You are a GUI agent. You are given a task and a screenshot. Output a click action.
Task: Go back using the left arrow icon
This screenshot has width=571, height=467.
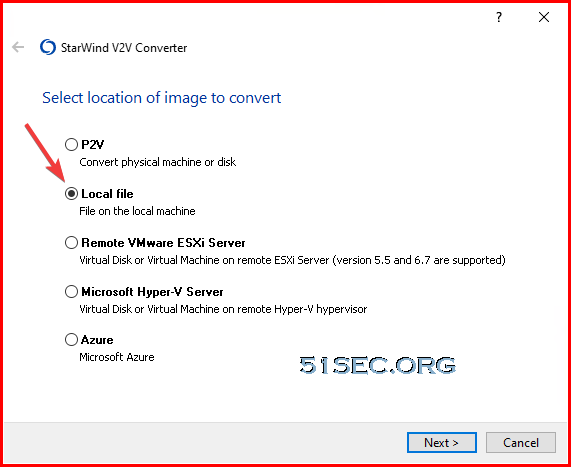tap(18, 47)
